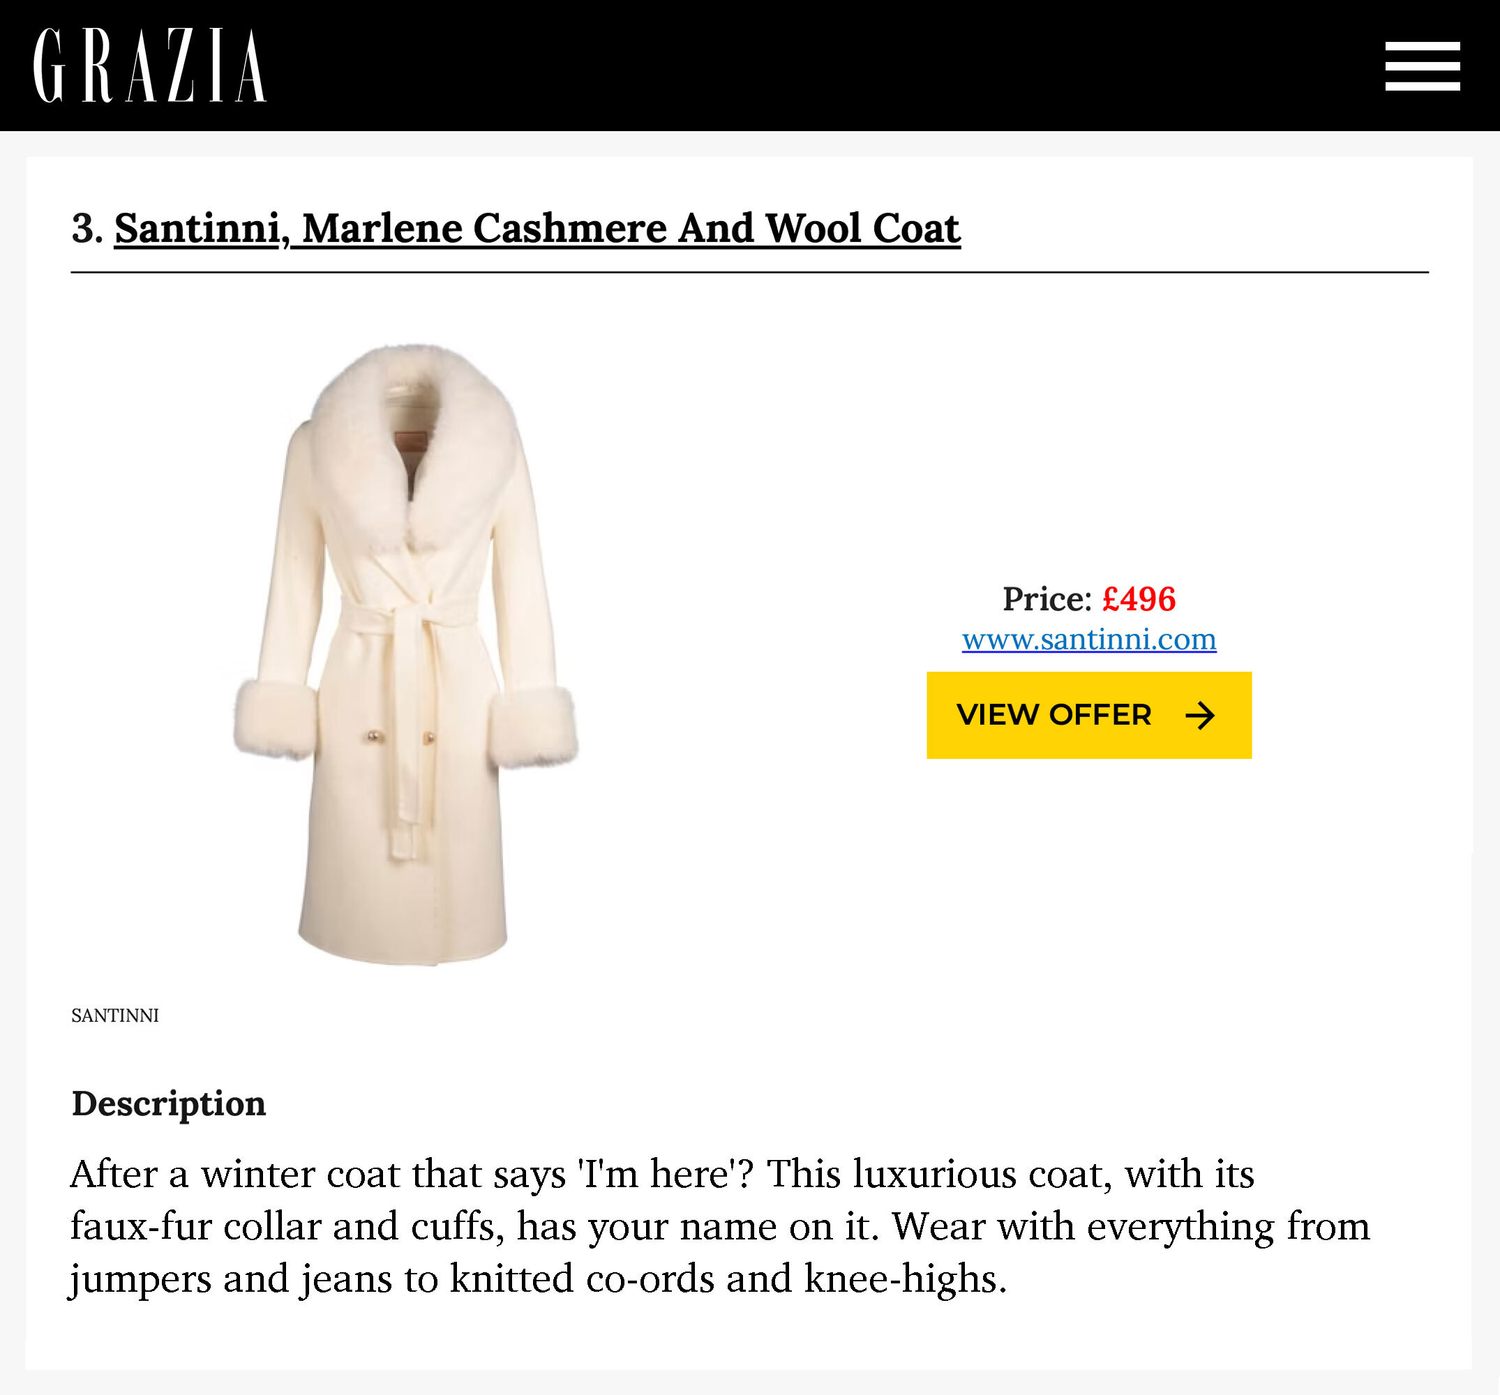Click the hem of the coat image
This screenshot has width=1500, height=1395.
point(405,945)
